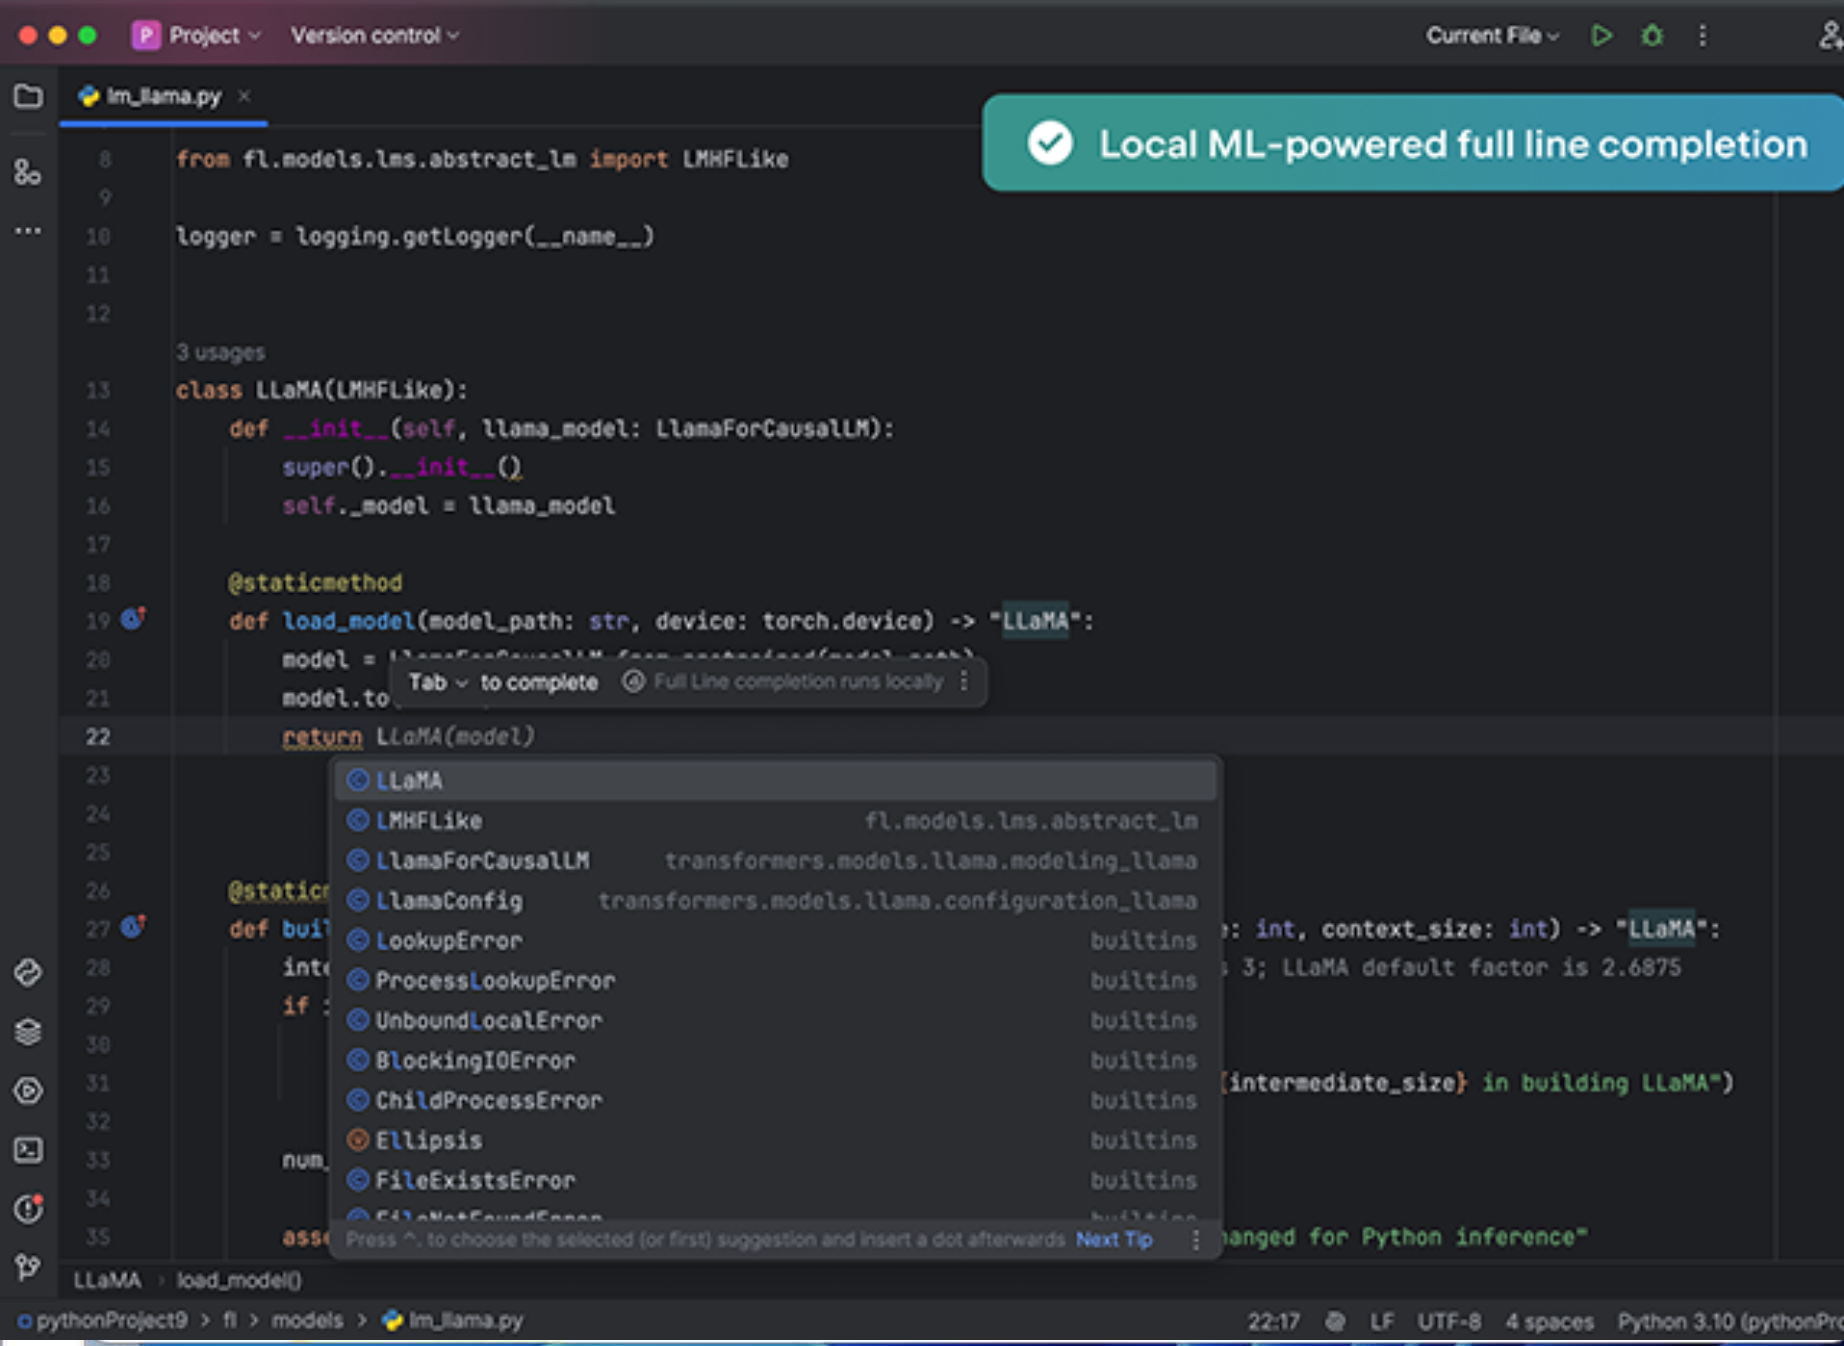Select the ChildProcessError completion suggestion
Screen dimensions: 1844x1346
pos(775,1100)
